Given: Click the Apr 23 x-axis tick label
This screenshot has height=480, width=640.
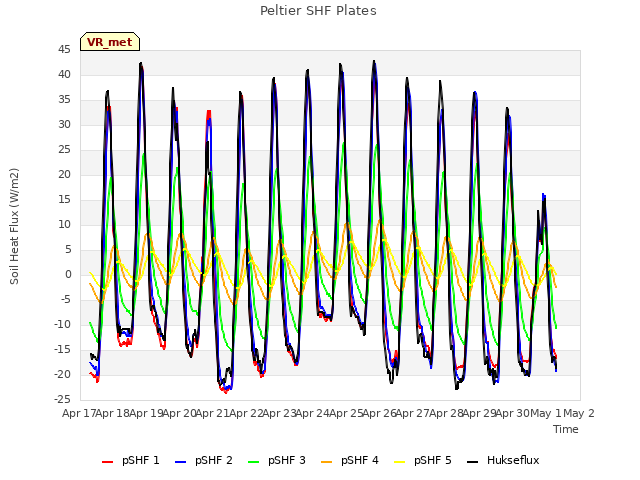Looking at the screenshot, I should [279, 413].
